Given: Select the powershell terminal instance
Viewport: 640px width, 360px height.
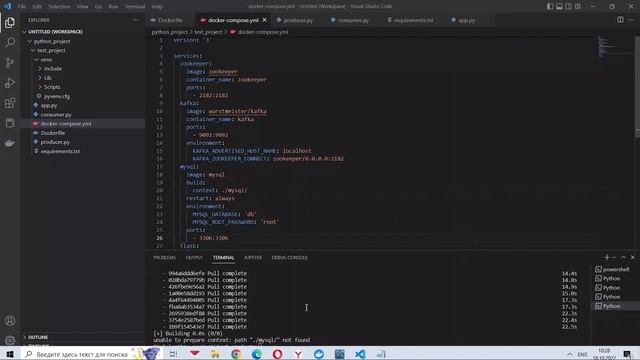Looking at the screenshot, I should pos(615,269).
